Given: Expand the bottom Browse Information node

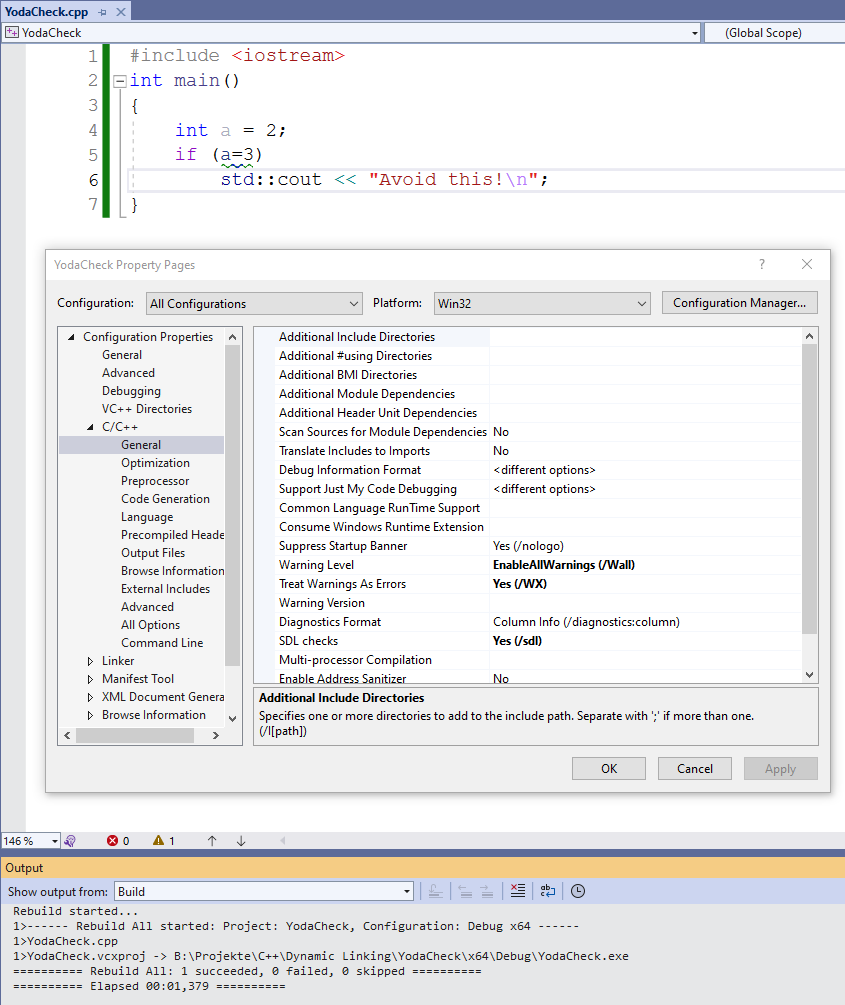Looking at the screenshot, I should point(90,715).
